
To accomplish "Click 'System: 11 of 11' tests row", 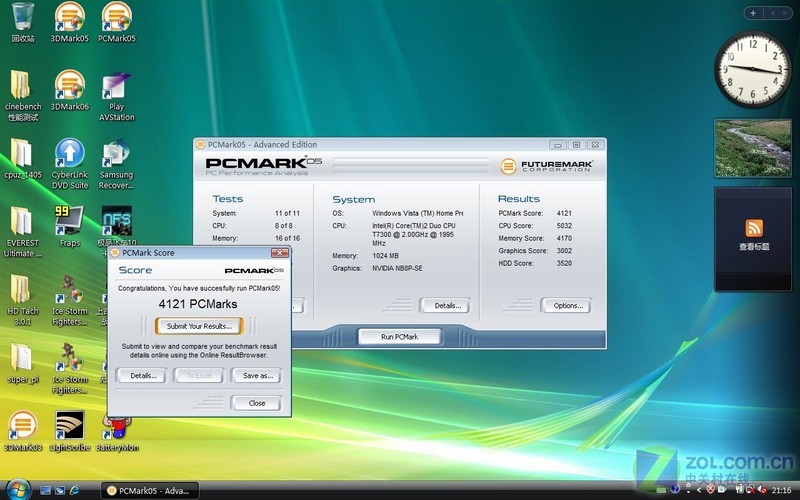I will point(256,213).
